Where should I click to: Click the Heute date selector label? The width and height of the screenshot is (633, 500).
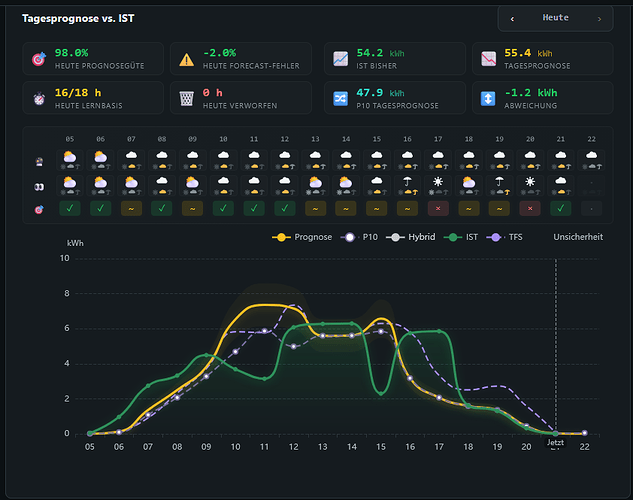[x=555, y=18]
